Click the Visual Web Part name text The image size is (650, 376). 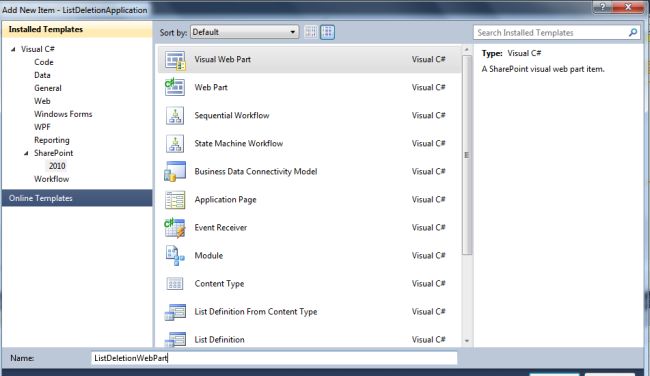(223, 59)
